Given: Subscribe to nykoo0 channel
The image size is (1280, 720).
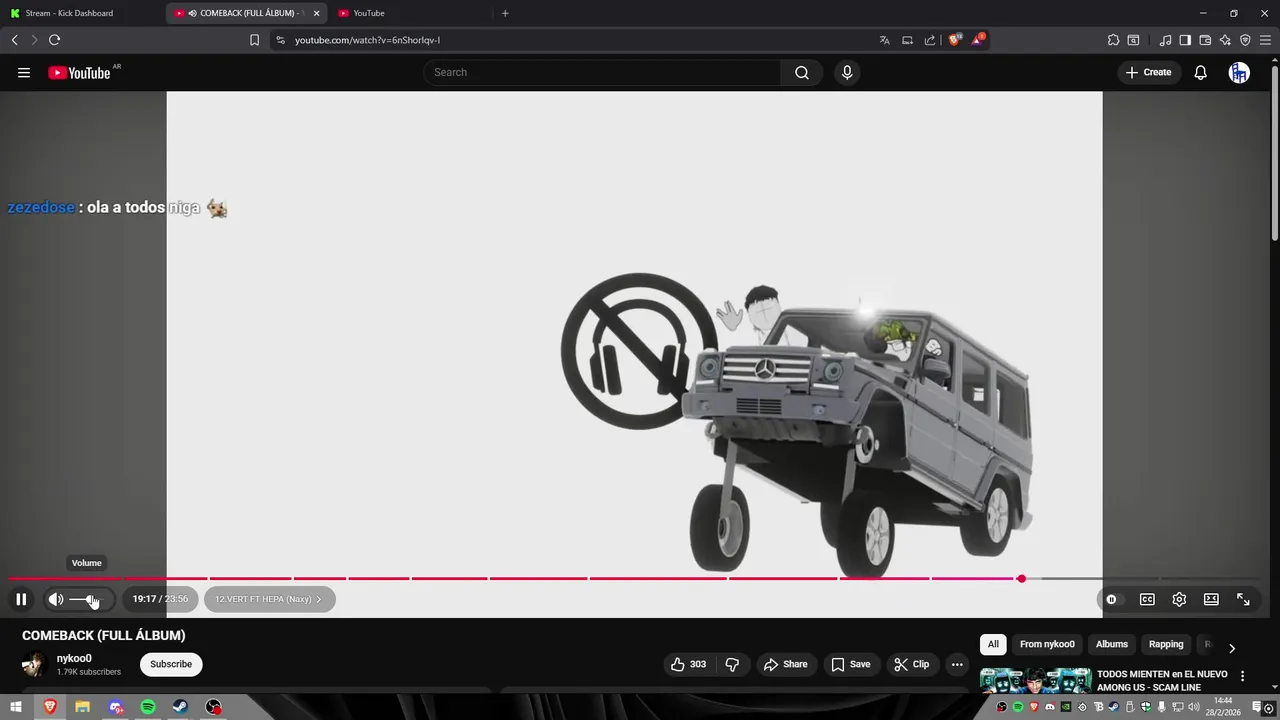Looking at the screenshot, I should 171,664.
